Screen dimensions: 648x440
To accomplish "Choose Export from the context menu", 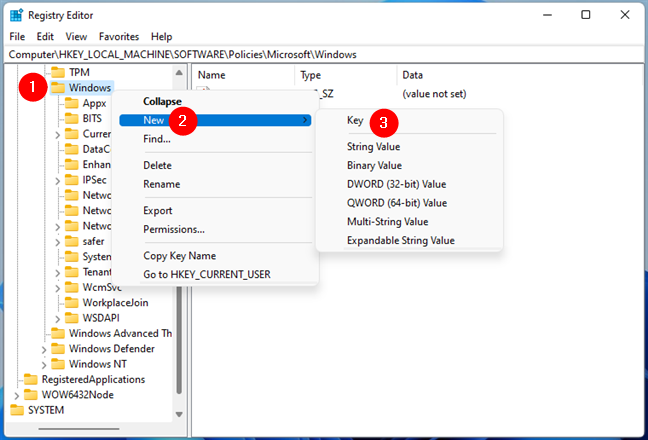I will tap(158, 211).
